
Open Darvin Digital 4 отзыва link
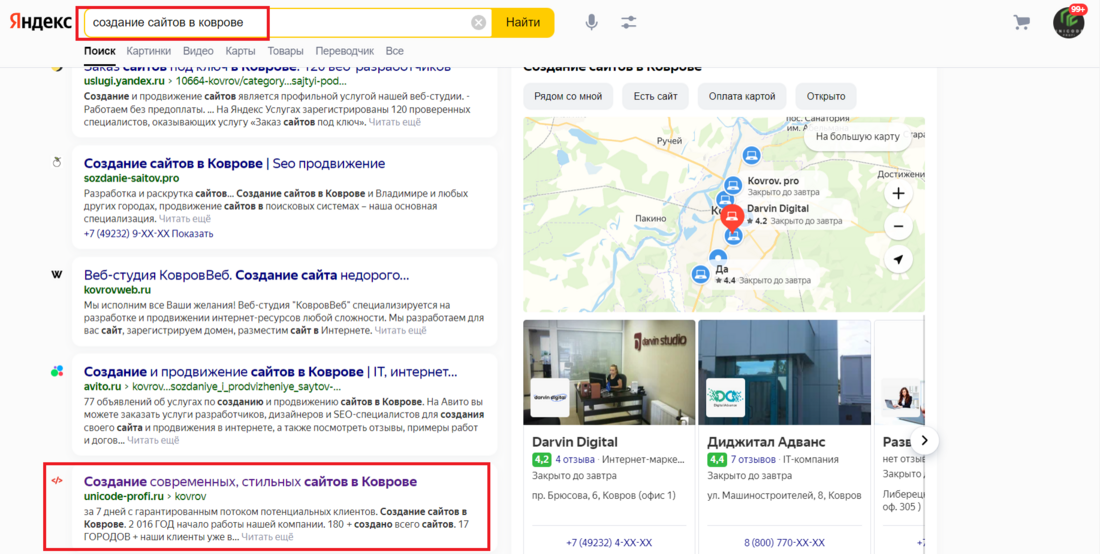575,460
